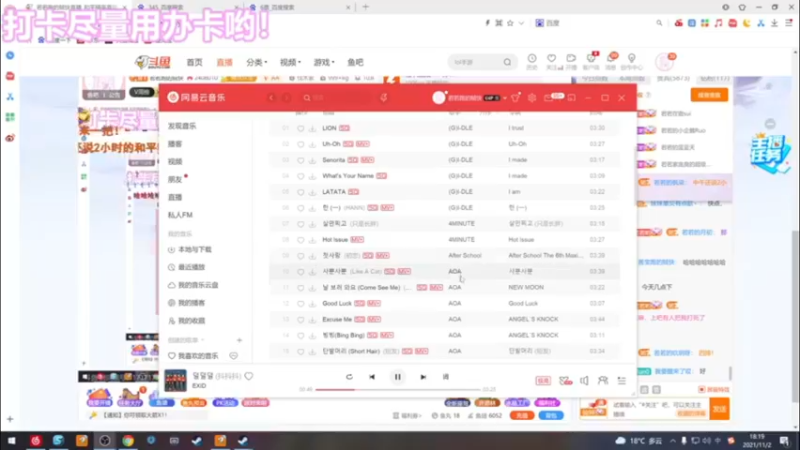Like the song LATATA
Viewport: 800px width, 450px height.
pos(301,192)
